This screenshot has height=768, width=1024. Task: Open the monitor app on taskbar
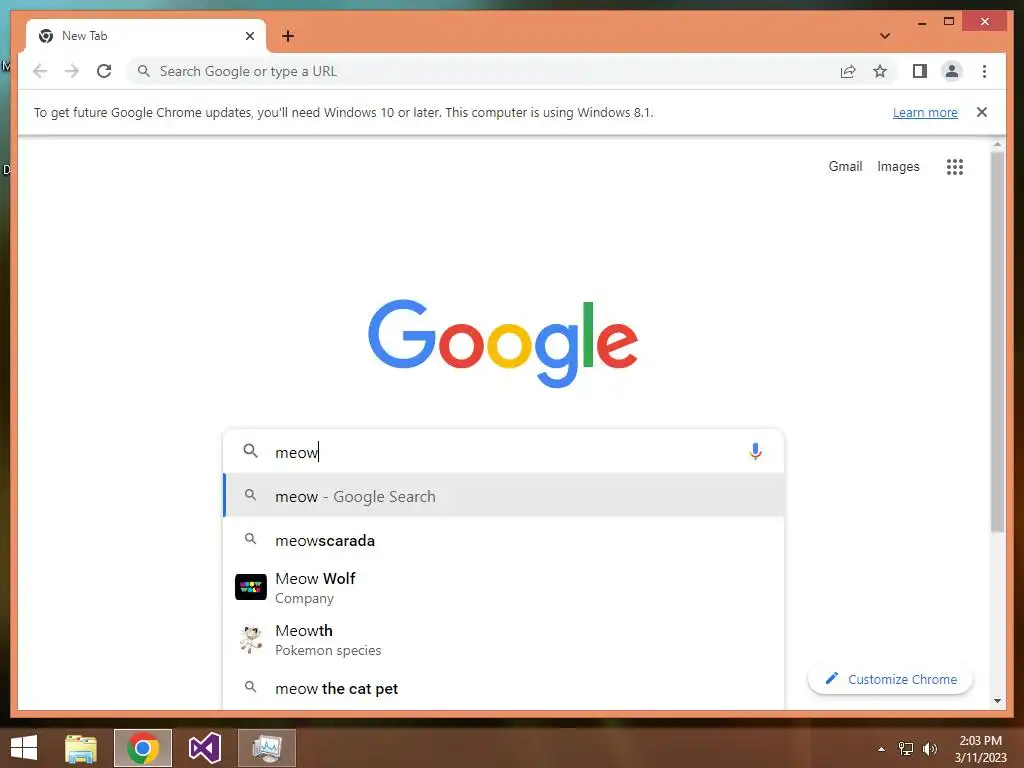coord(267,748)
